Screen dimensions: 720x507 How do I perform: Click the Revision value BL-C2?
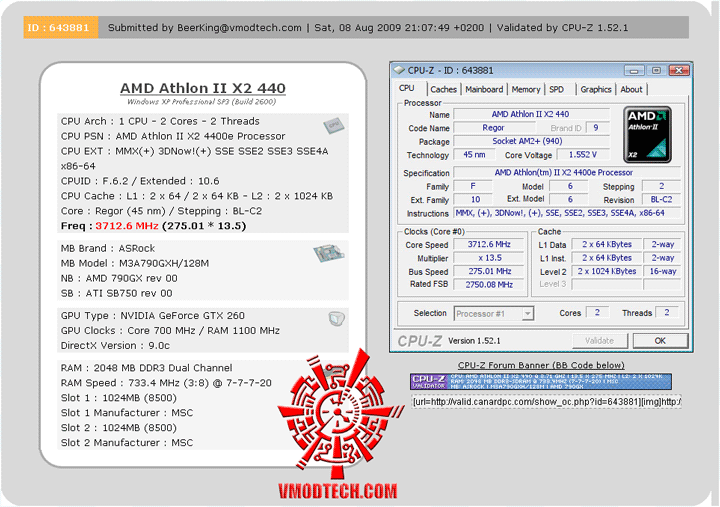[661, 200]
